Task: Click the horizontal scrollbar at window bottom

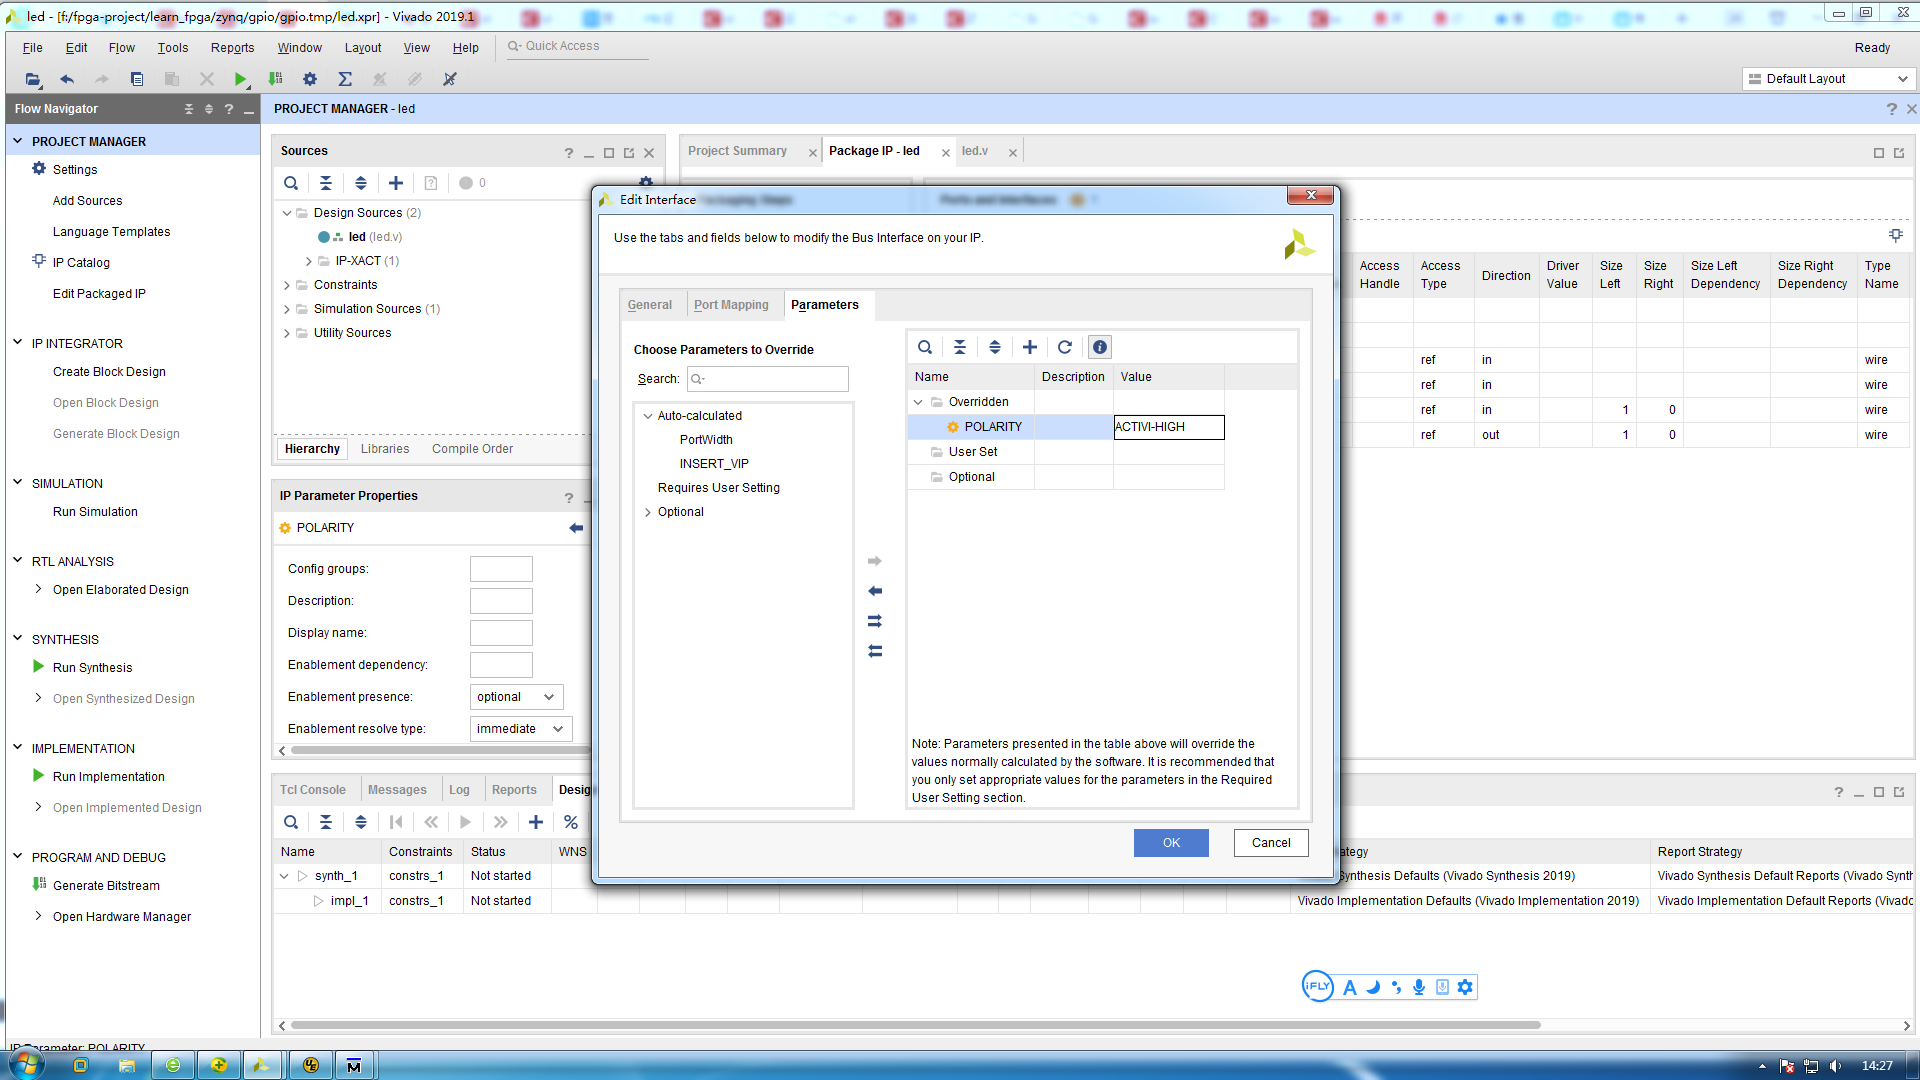Action: click(x=914, y=1025)
